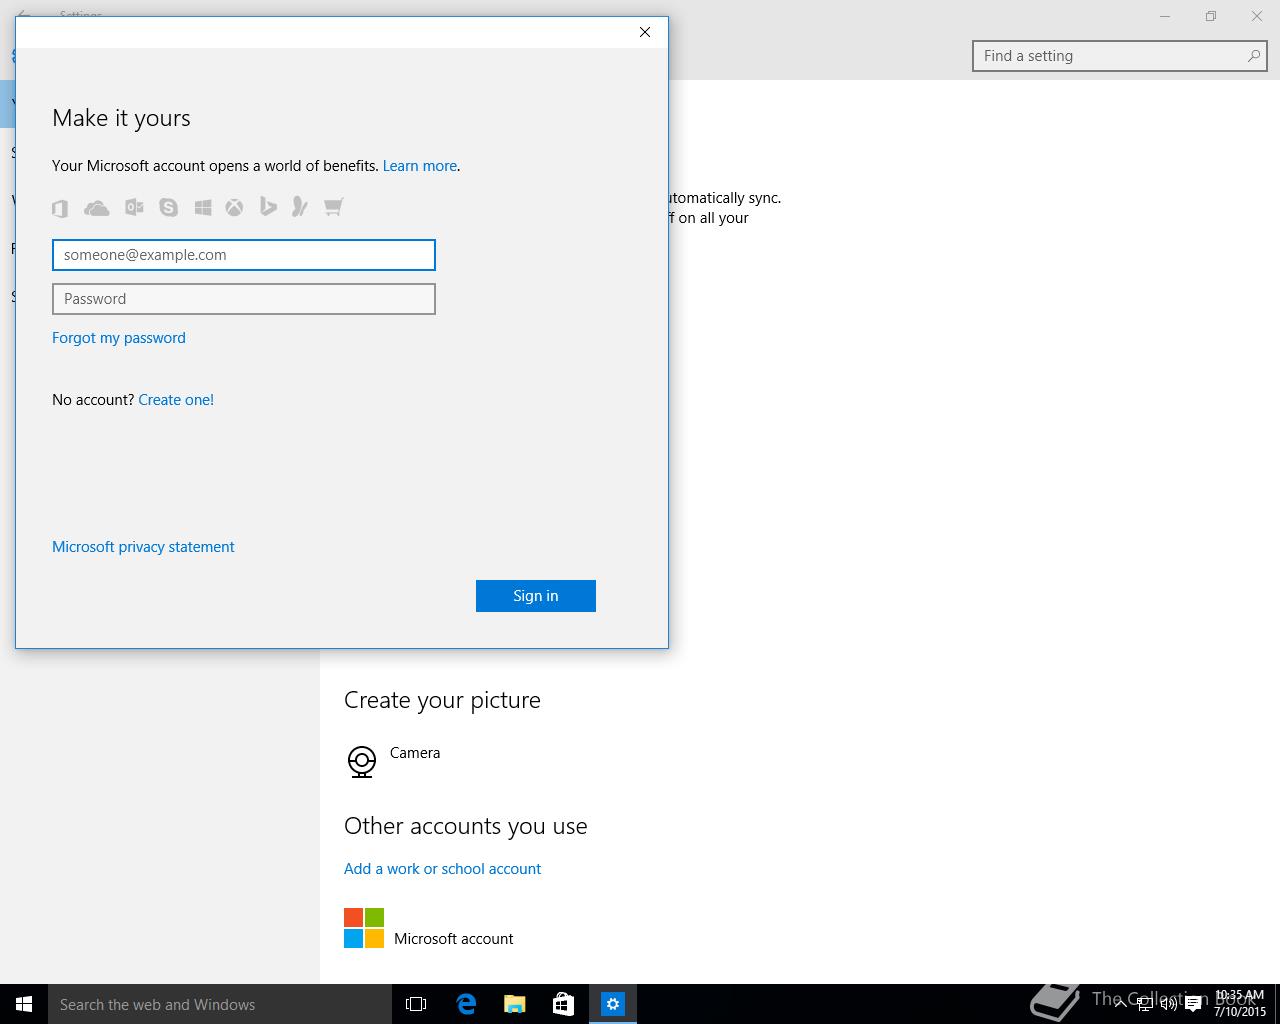Minimize the Settings window
Viewport: 1280px width, 1024px height.
[x=1165, y=16]
